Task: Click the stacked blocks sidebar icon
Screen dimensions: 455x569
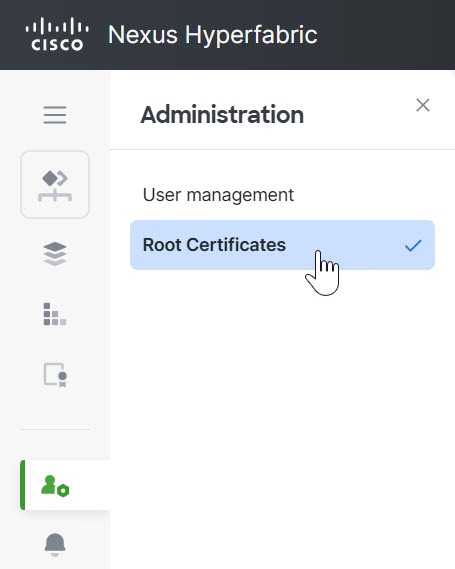Action: (55, 314)
